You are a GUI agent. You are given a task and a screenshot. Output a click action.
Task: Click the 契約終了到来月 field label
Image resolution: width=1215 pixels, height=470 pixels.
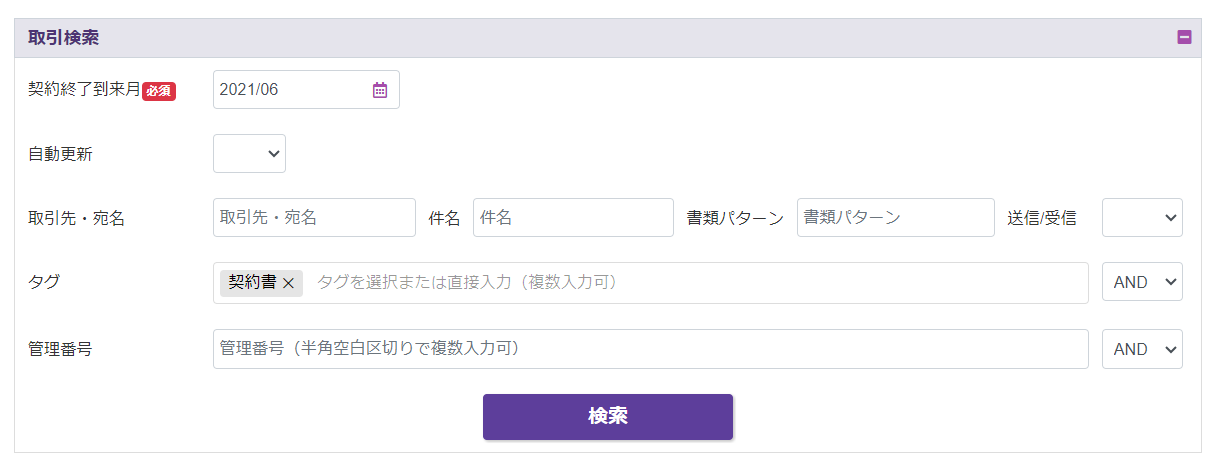coord(84,90)
